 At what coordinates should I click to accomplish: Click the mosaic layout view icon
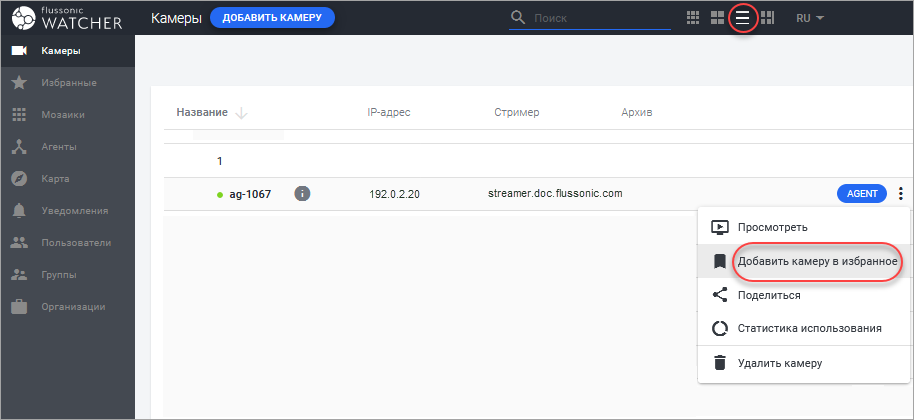768,18
